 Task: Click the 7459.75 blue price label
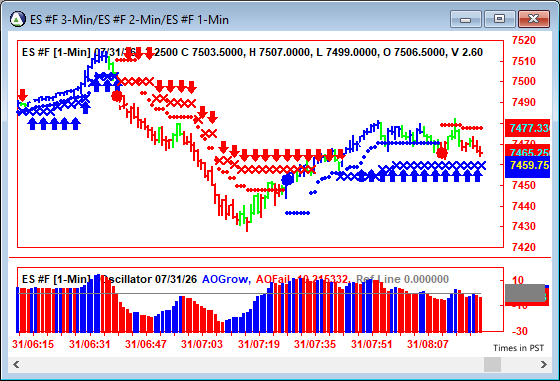(528, 166)
